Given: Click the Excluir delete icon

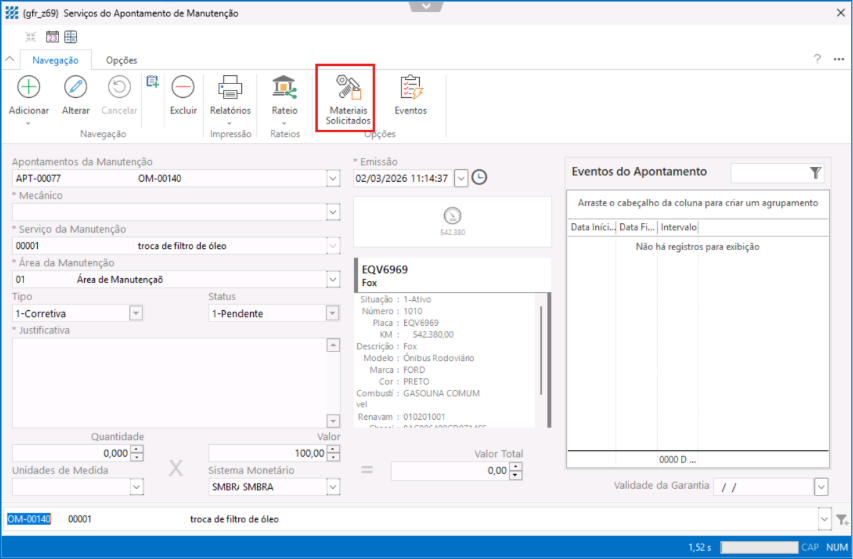Looking at the screenshot, I should (183, 87).
